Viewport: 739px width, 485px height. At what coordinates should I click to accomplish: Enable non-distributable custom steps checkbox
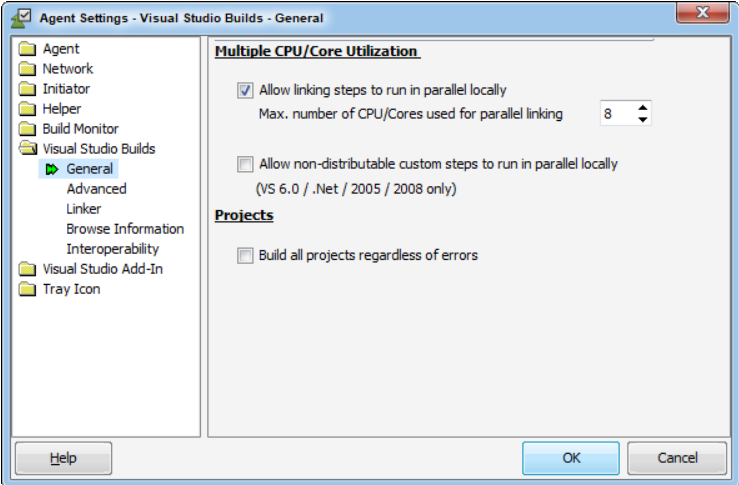click(245, 164)
